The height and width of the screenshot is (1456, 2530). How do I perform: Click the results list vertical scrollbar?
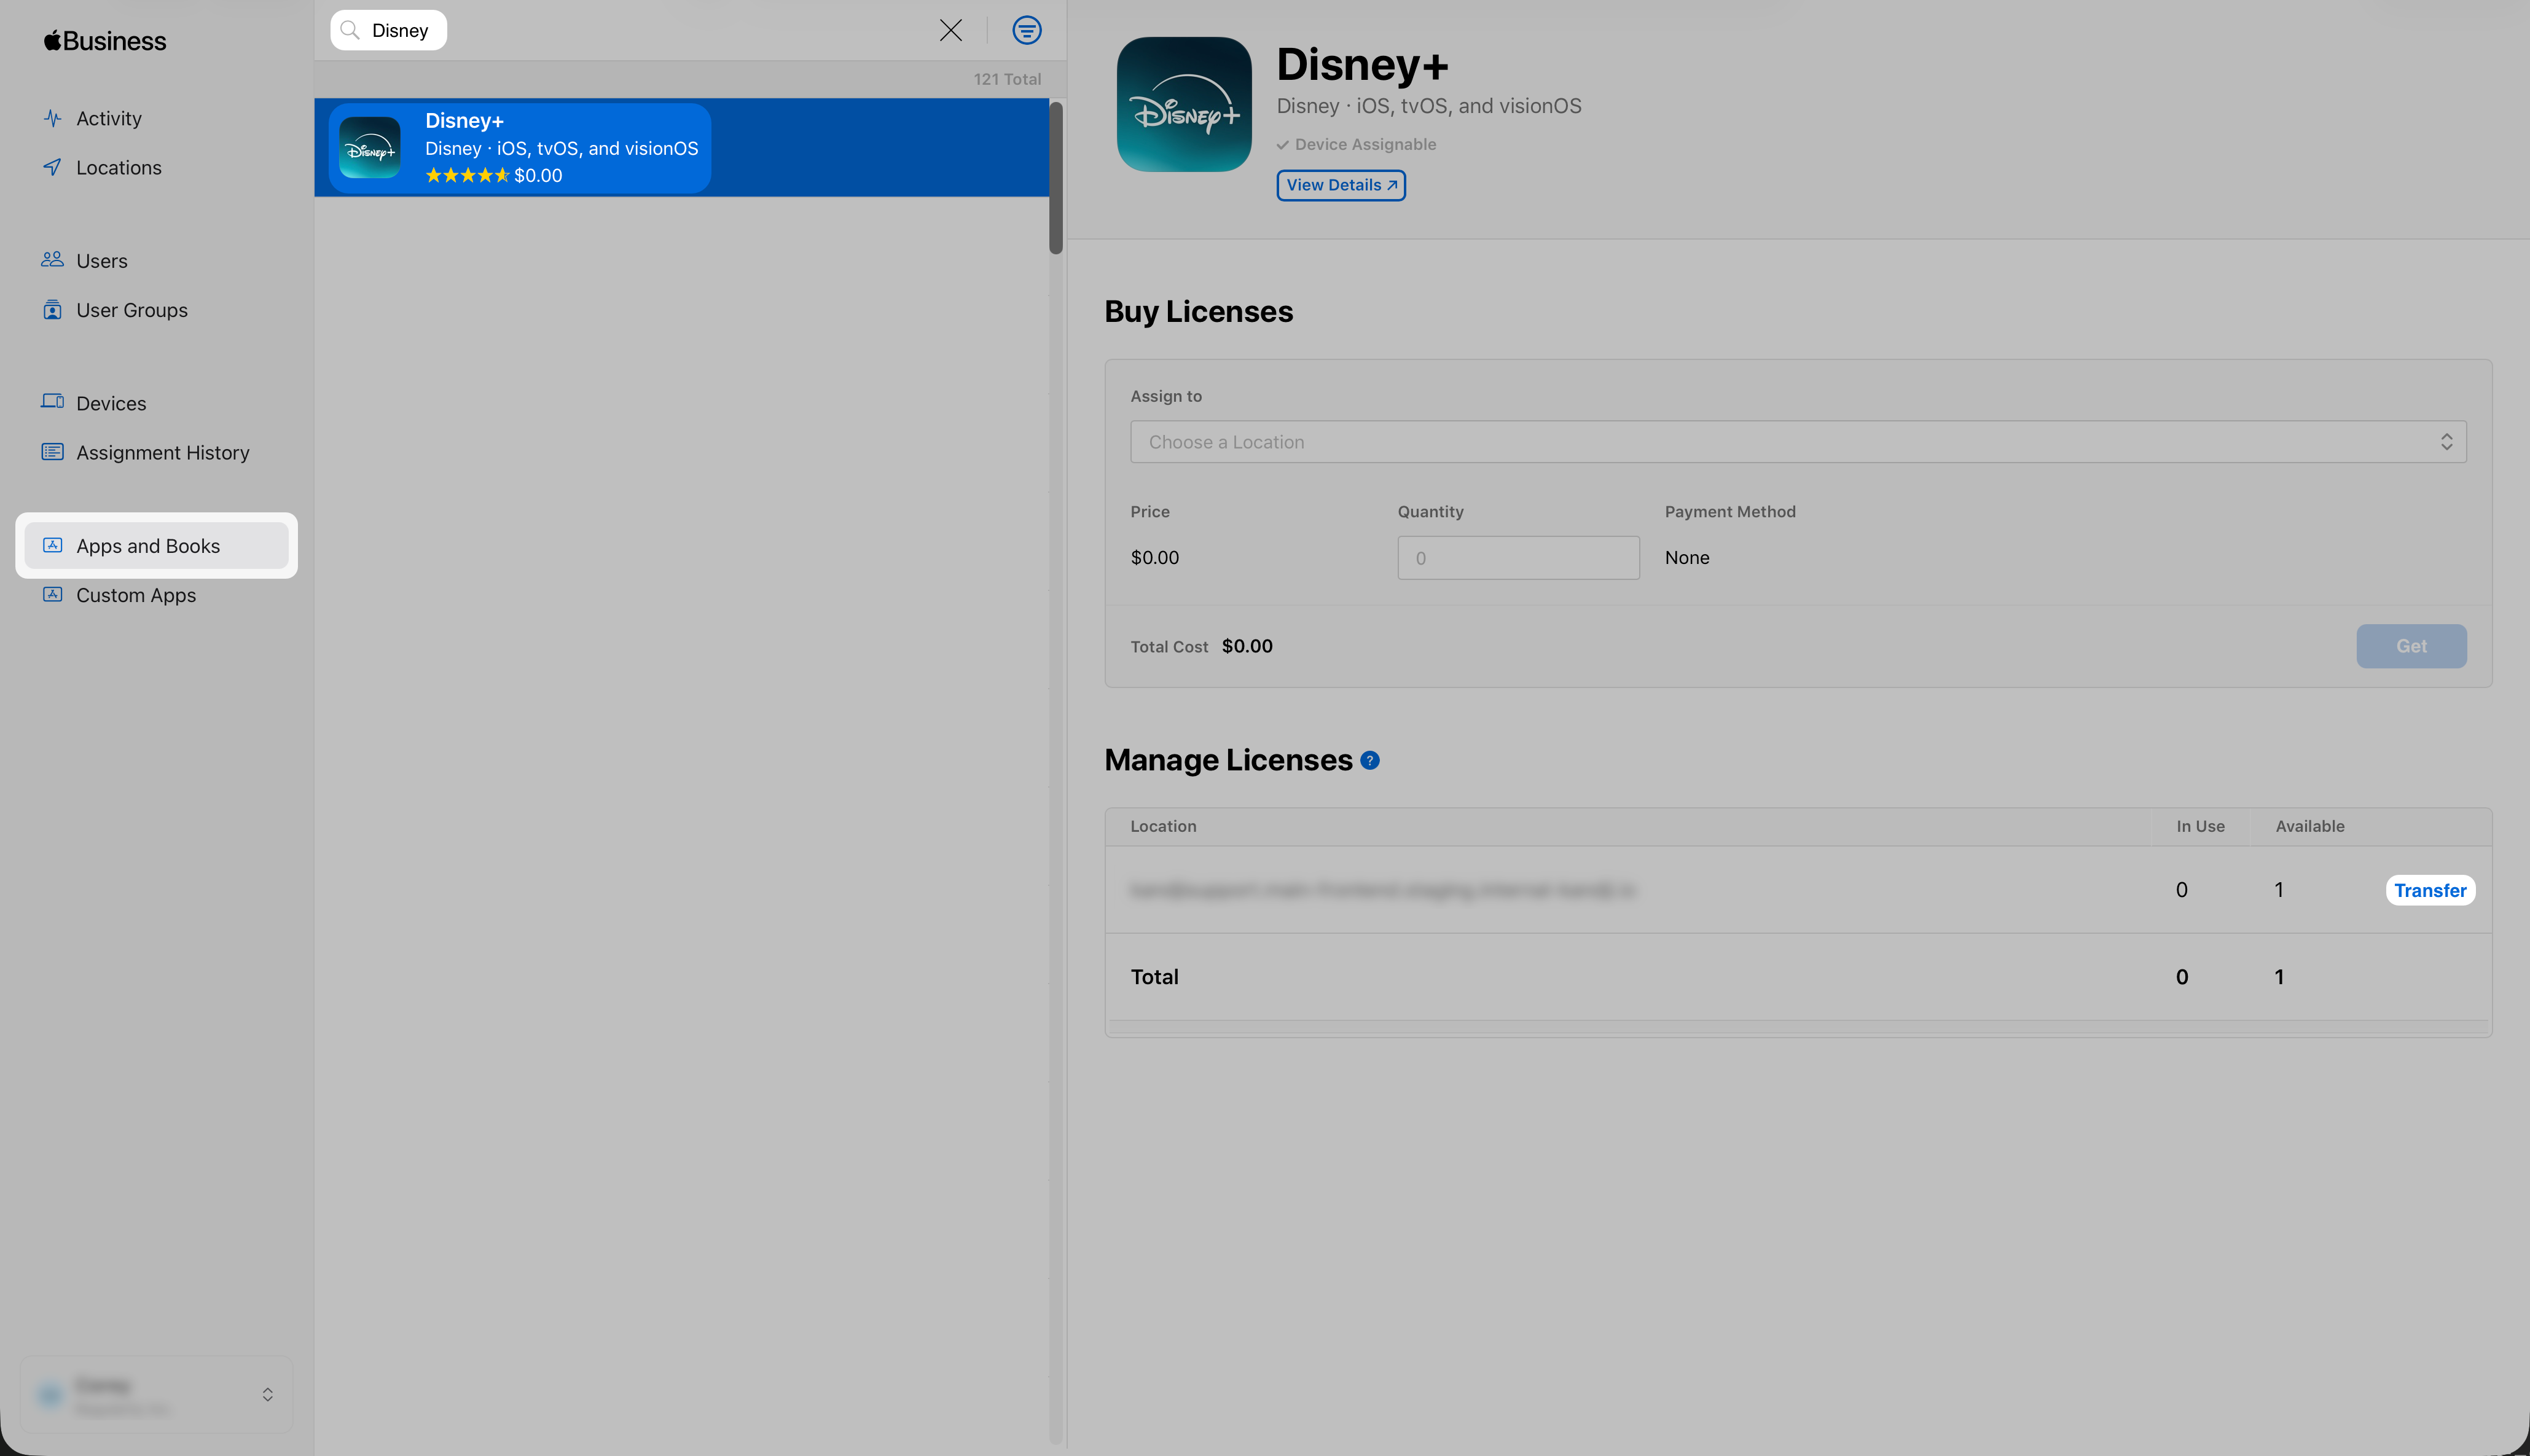1055,178
